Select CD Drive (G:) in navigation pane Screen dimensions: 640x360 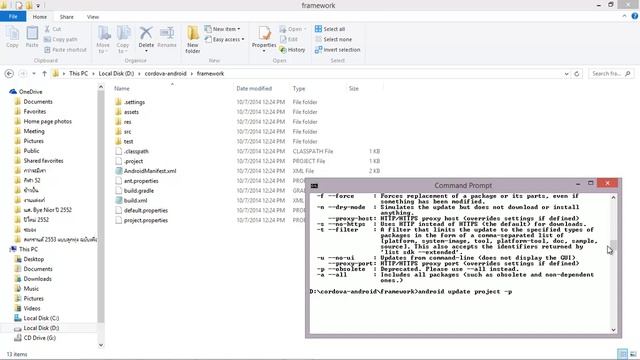tap(40, 338)
